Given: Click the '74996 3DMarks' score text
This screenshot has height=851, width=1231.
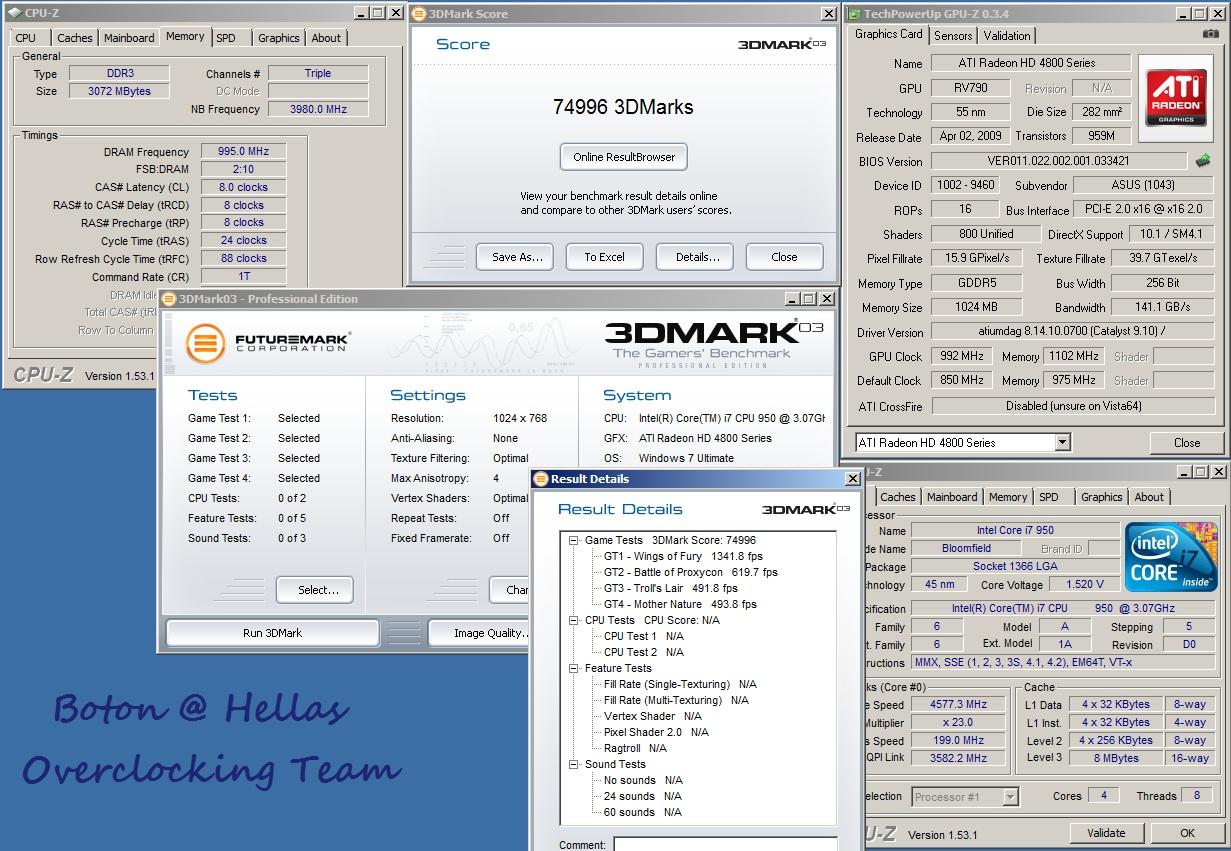Looking at the screenshot, I should [x=623, y=107].
